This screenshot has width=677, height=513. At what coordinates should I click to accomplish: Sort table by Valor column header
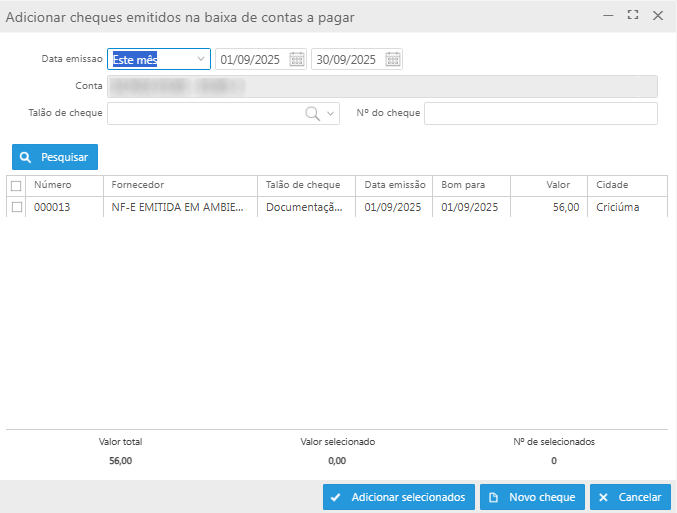point(557,185)
